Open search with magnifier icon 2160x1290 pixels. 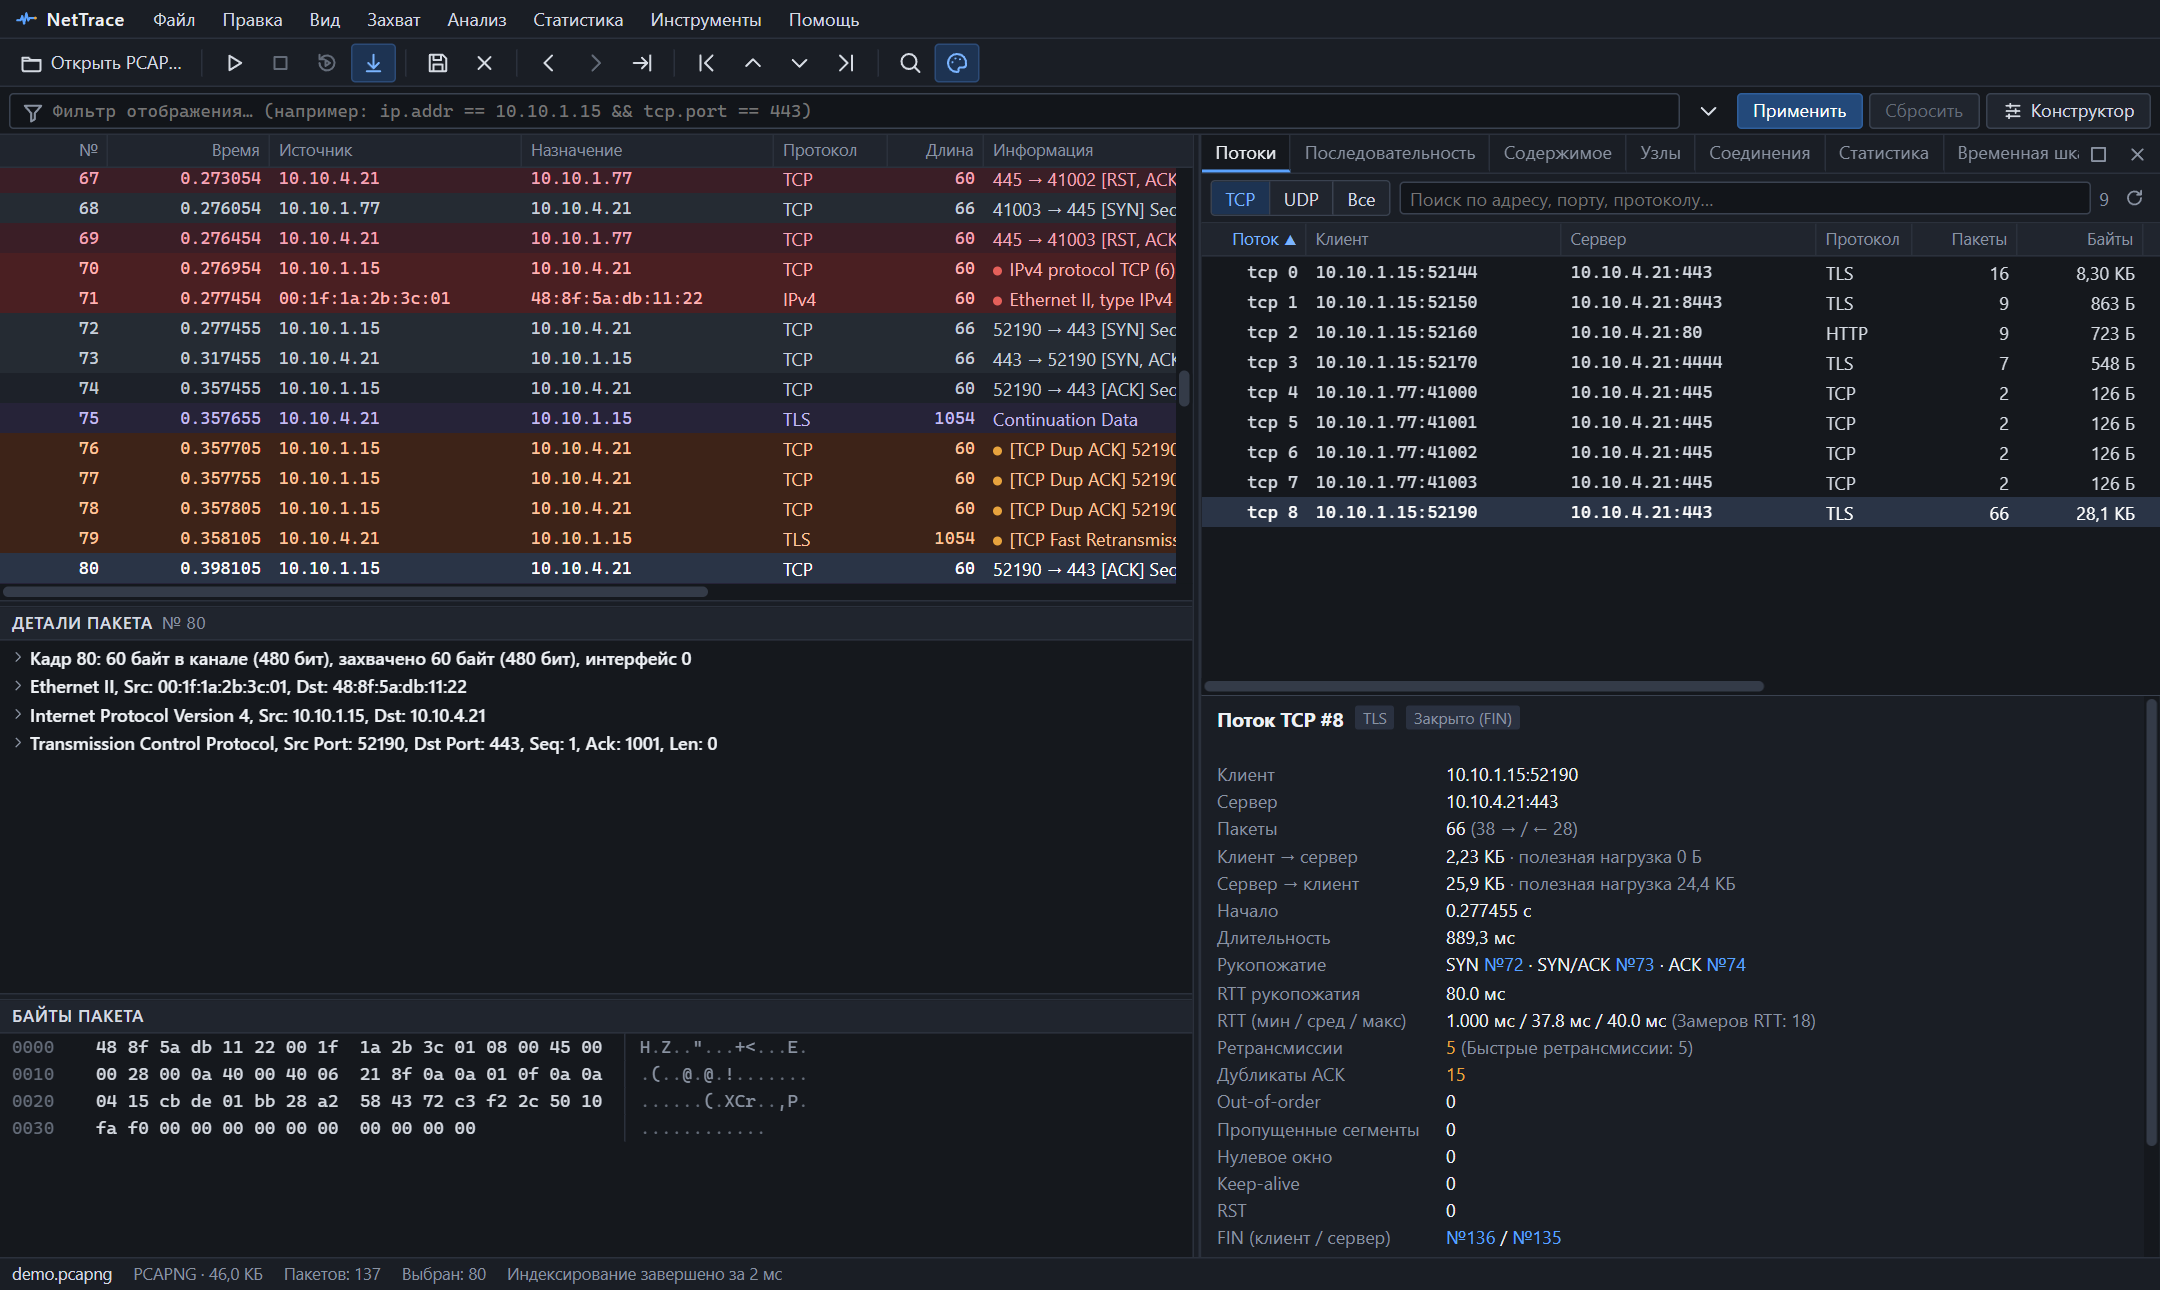click(910, 63)
